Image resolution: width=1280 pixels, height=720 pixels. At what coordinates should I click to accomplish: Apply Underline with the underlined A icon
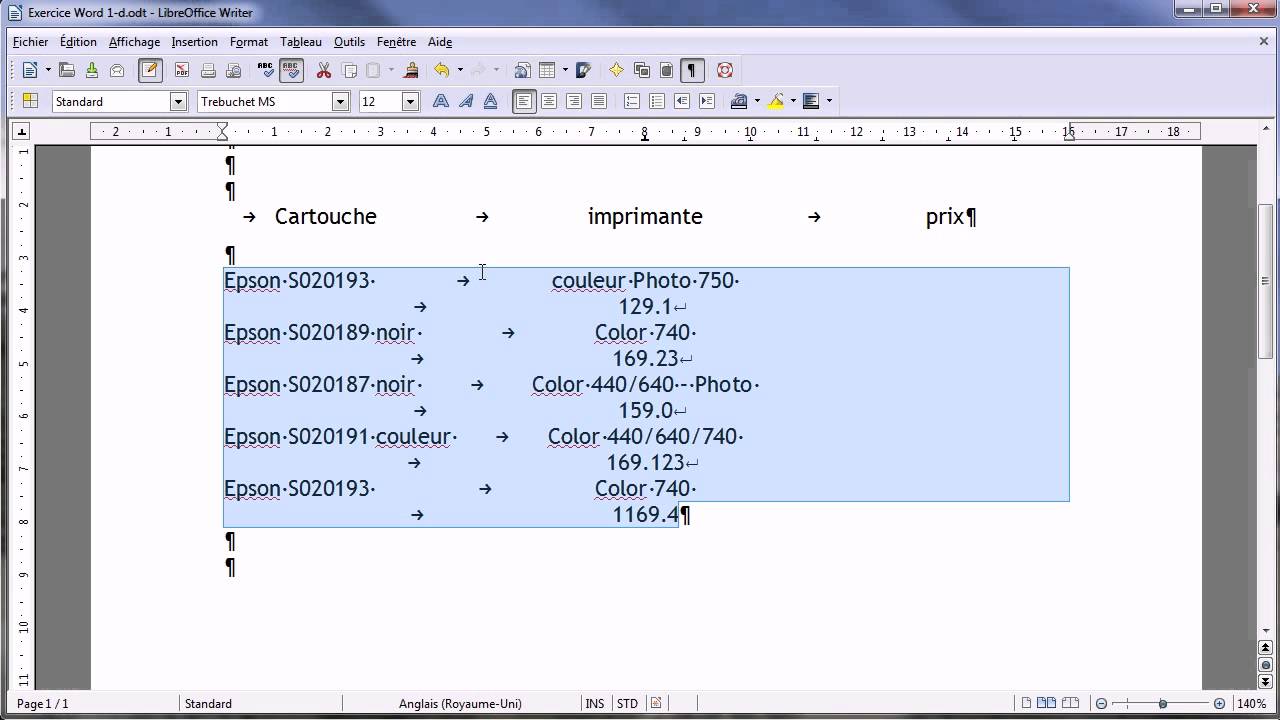coord(490,101)
